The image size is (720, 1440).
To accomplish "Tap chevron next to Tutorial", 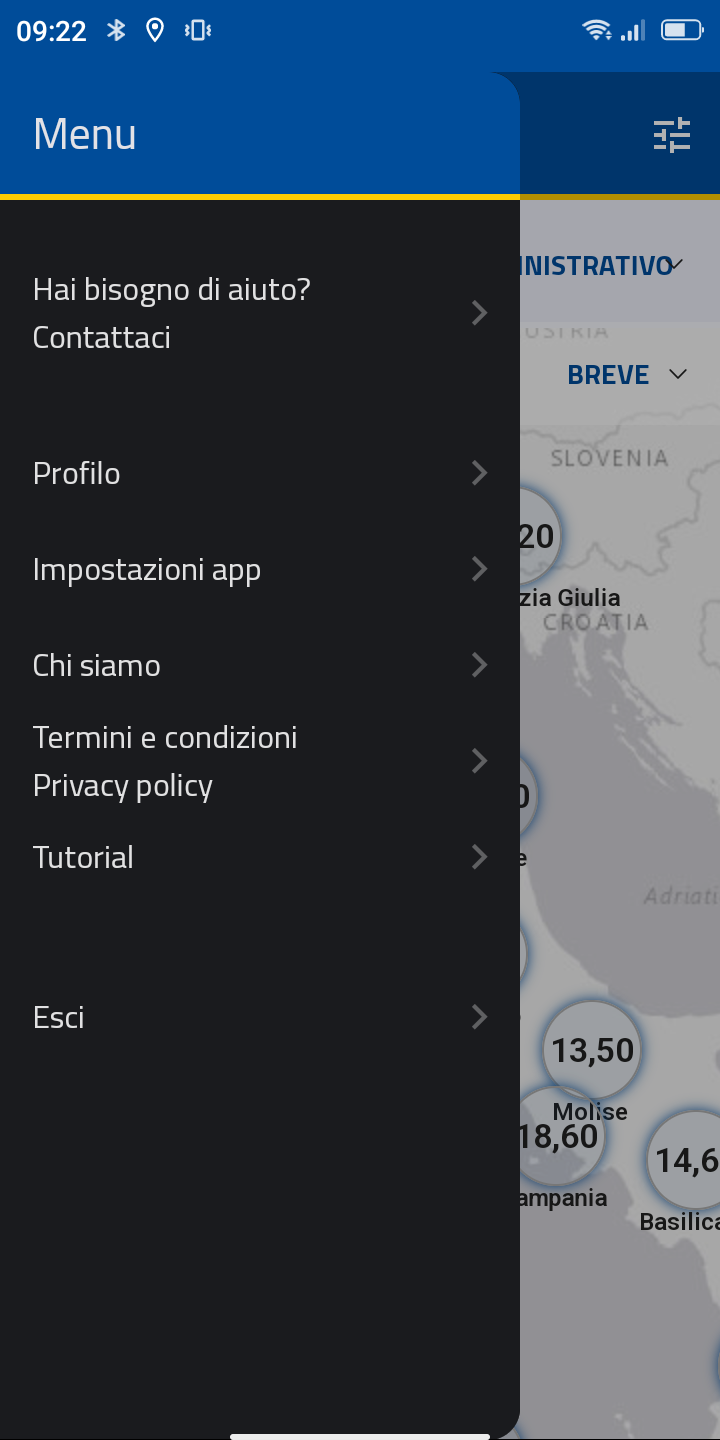I will [x=480, y=857].
